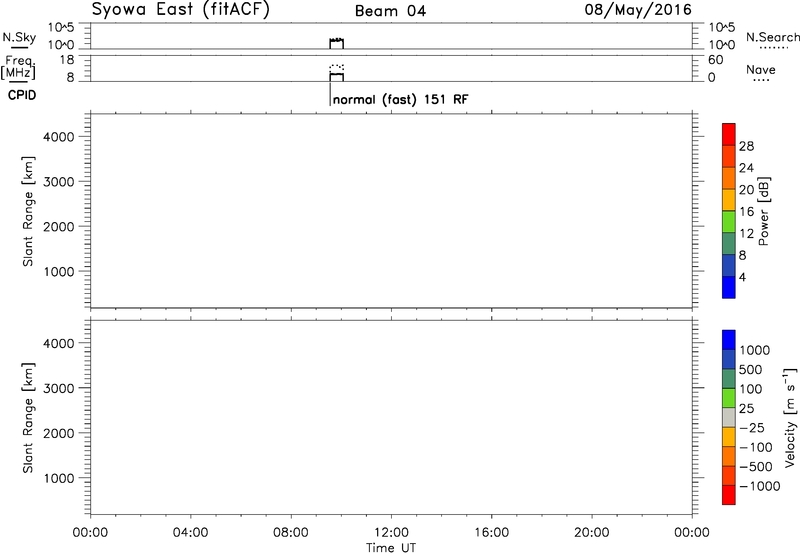
Task: Click the "18" tick on the frequency axis
Action: [67, 60]
